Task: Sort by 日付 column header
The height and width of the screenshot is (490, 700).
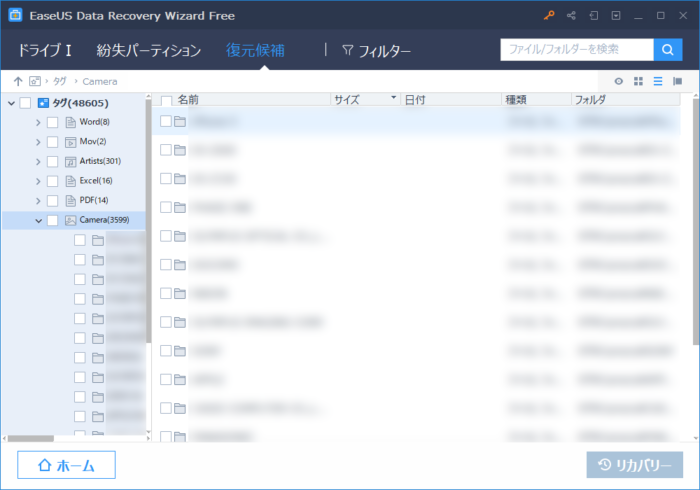Action: (415, 100)
